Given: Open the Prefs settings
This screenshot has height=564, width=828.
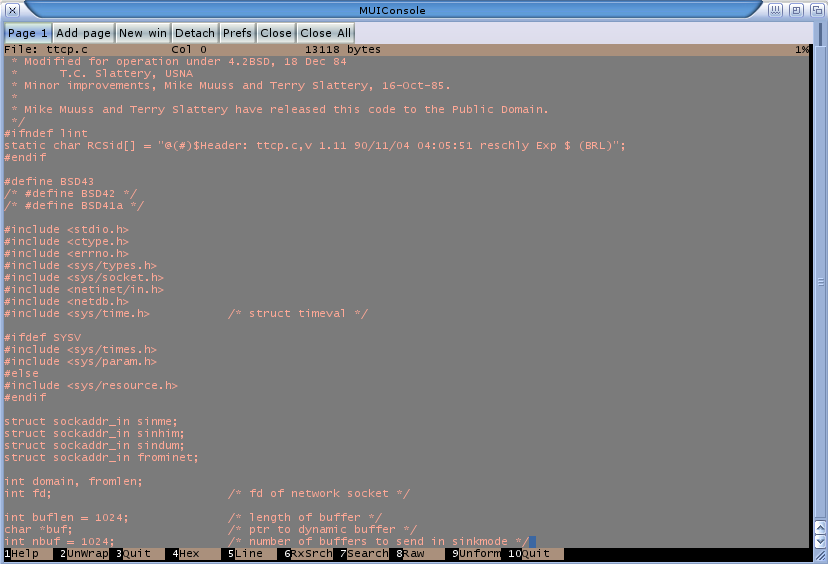Looking at the screenshot, I should 237,33.
